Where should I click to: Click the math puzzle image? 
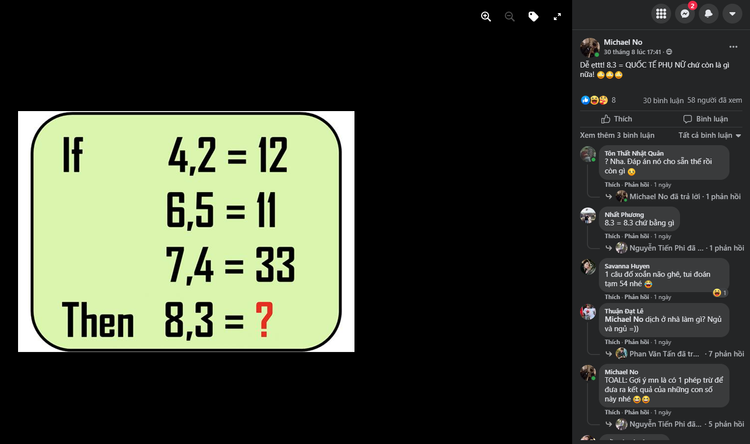pyautogui.click(x=186, y=231)
